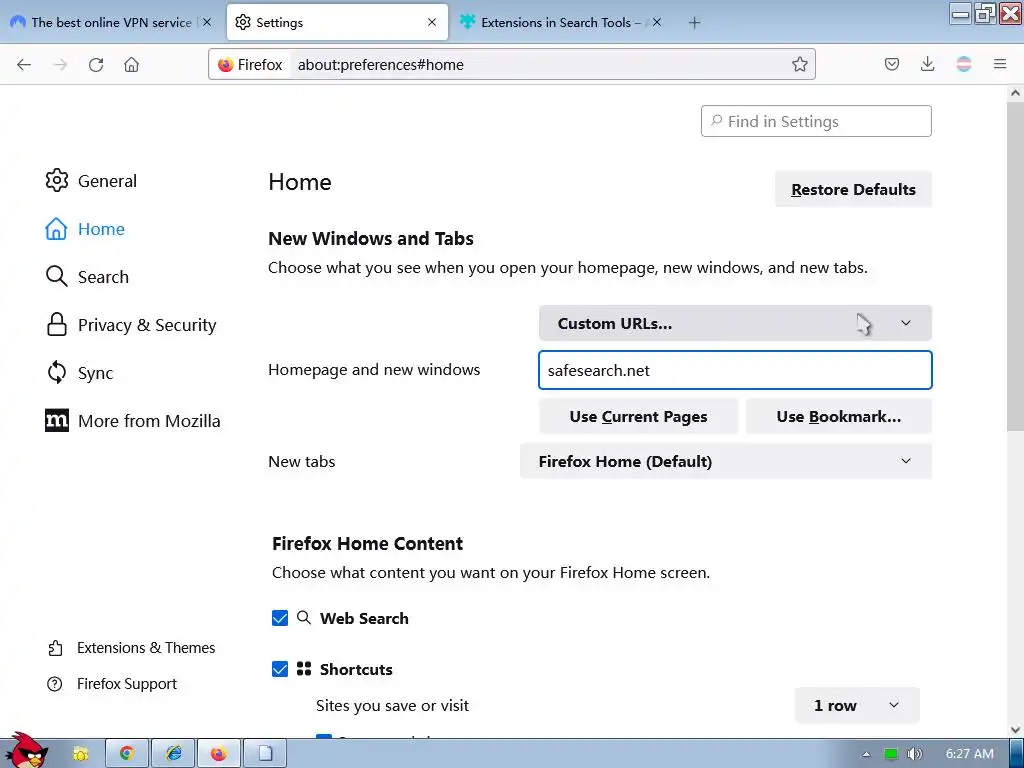Open the home page icon in toolbar
The image size is (1024, 768).
131,64
